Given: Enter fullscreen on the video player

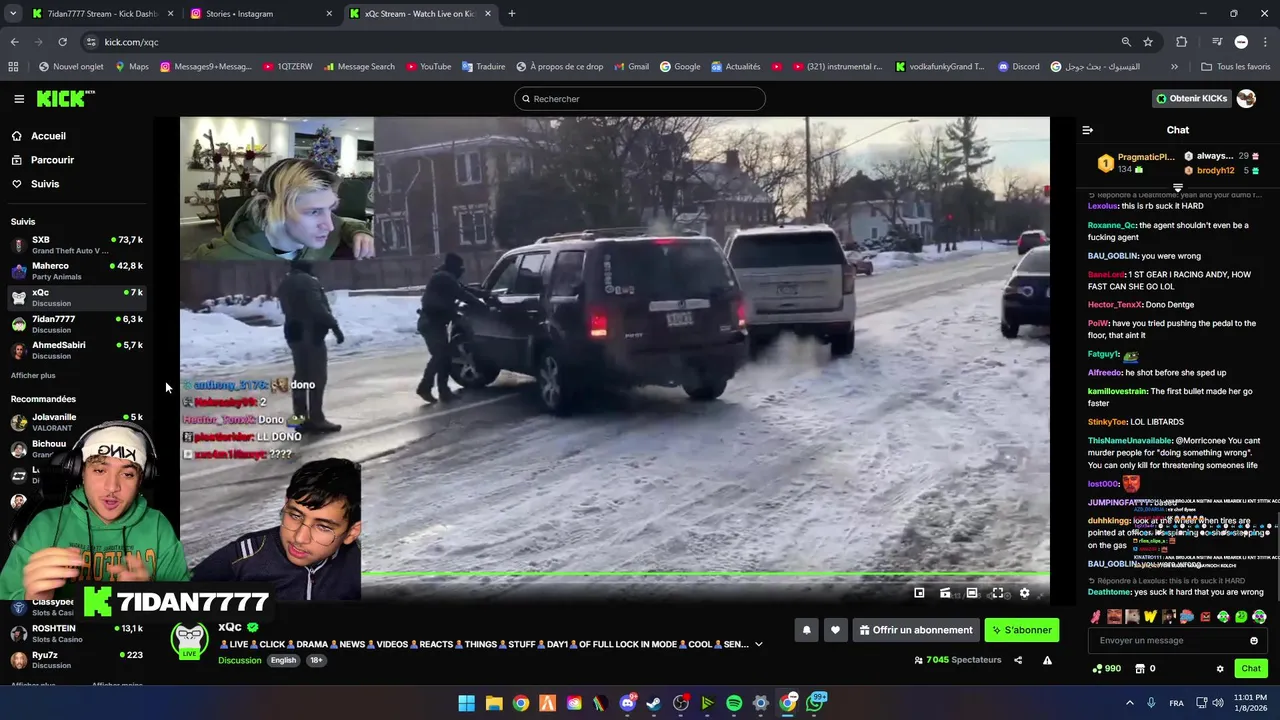Looking at the screenshot, I should [997, 593].
